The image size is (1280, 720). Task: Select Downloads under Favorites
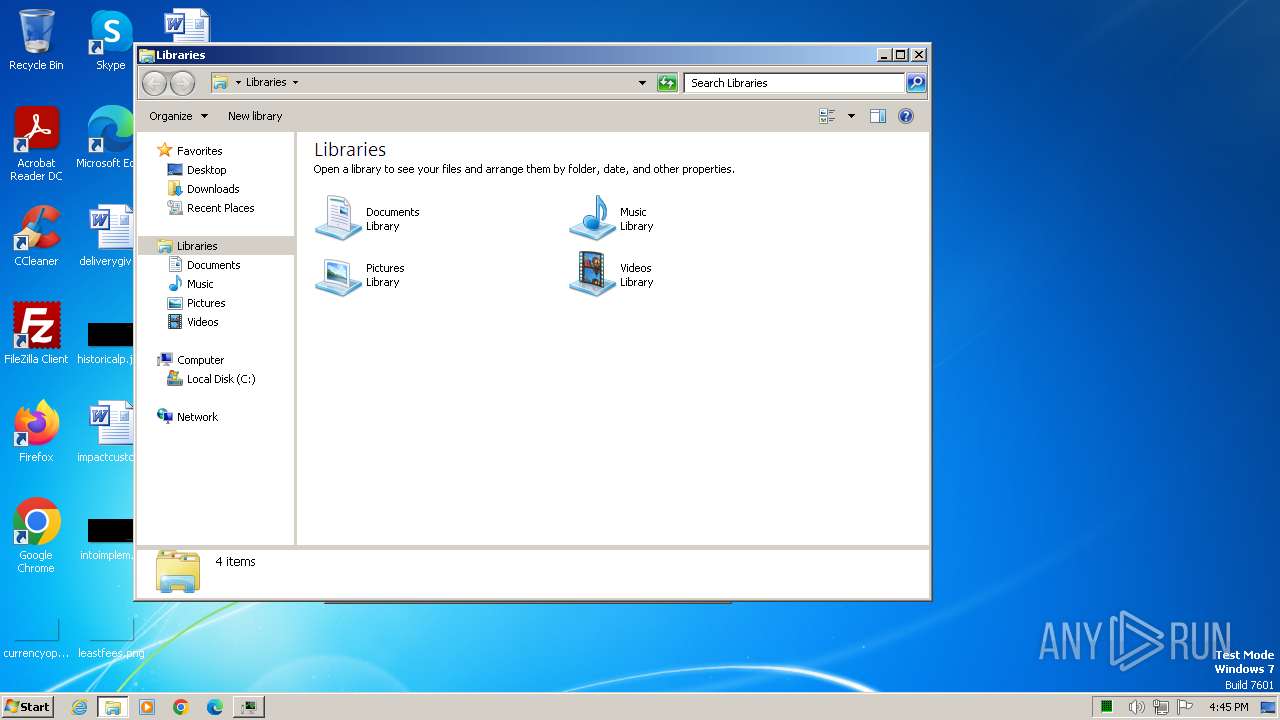pos(213,189)
